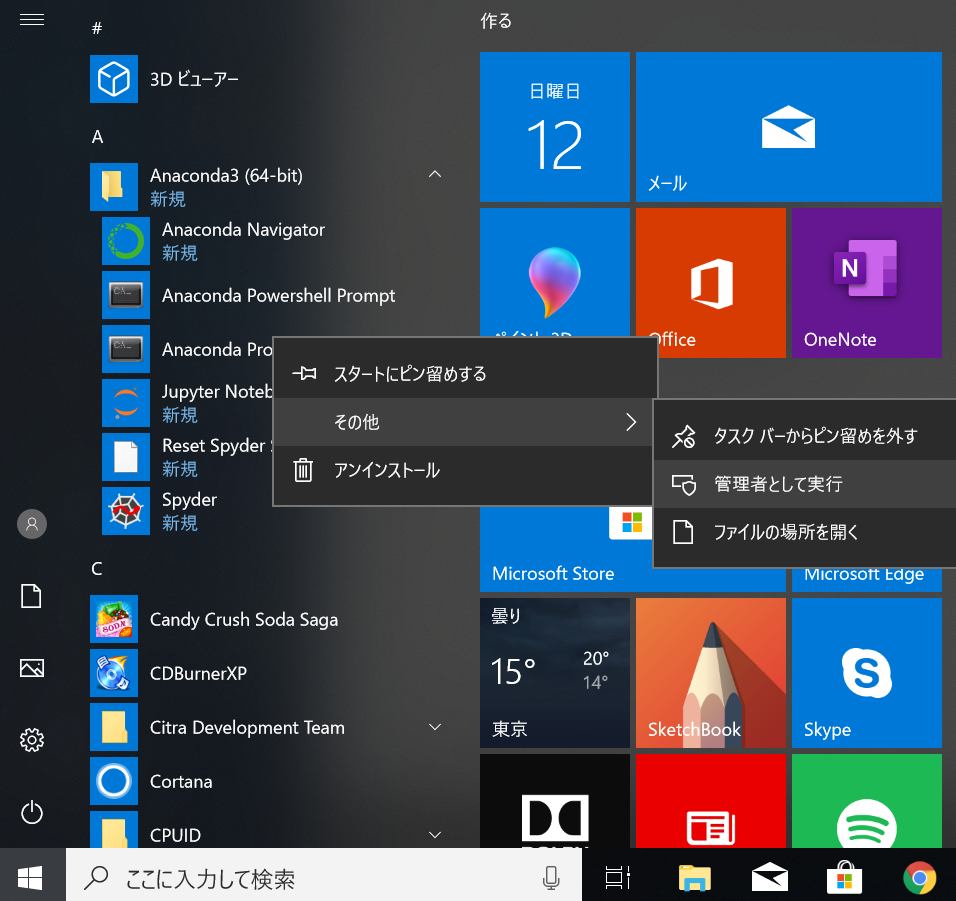Image resolution: width=956 pixels, height=901 pixels.
Task: Expand the CPUID folder chevron
Action: 435,835
